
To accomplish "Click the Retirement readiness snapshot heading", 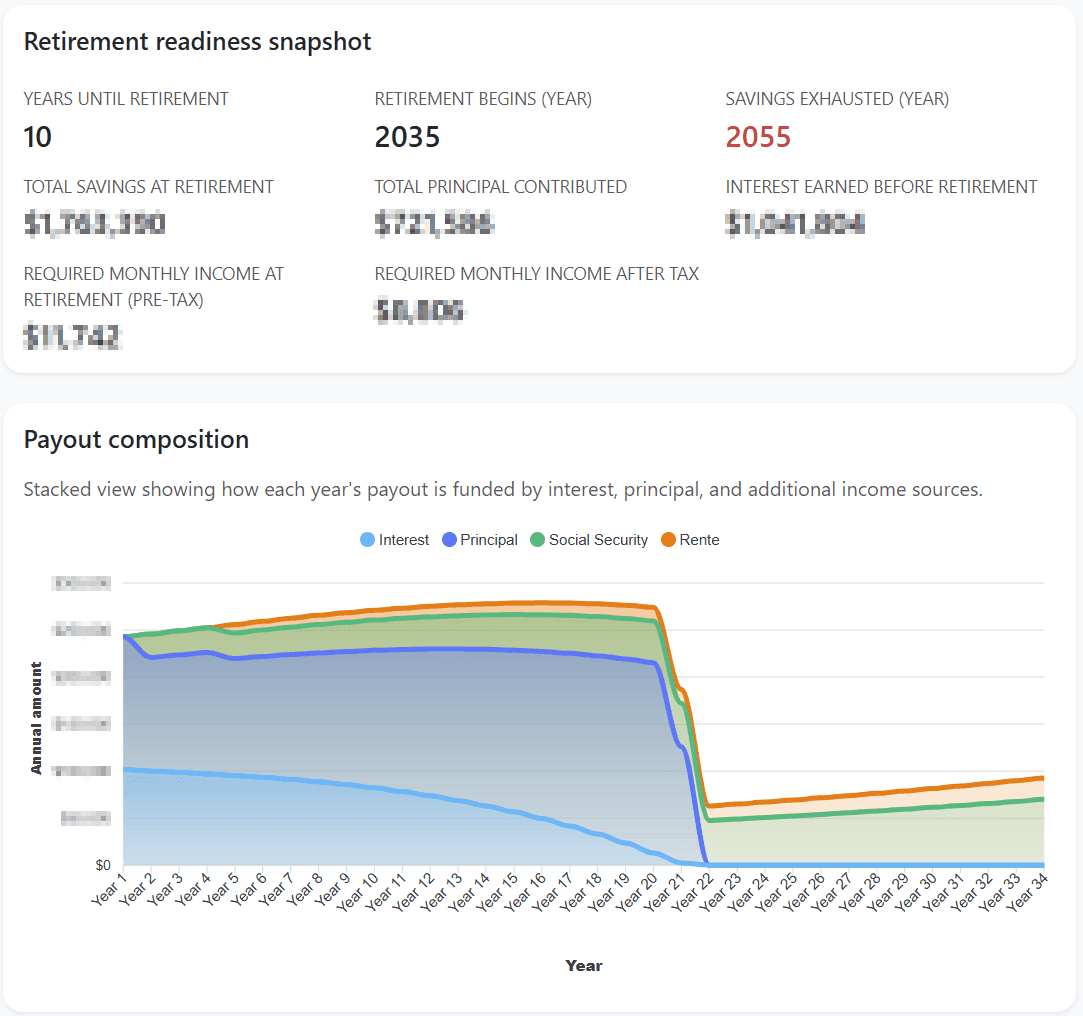I will tap(197, 41).
